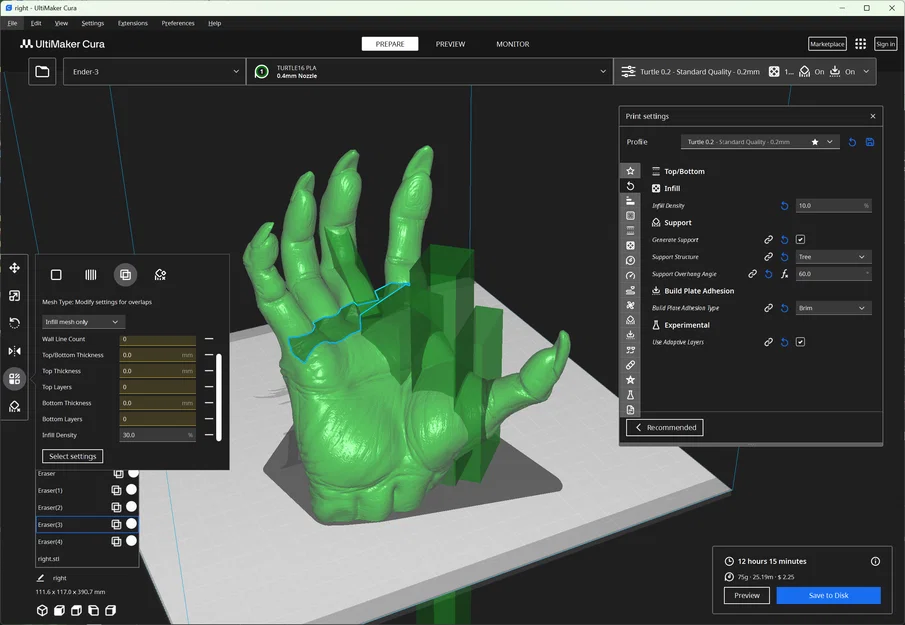Image resolution: width=905 pixels, height=625 pixels.
Task: Collapse print settings summary bar chevron
Action: (x=866, y=72)
